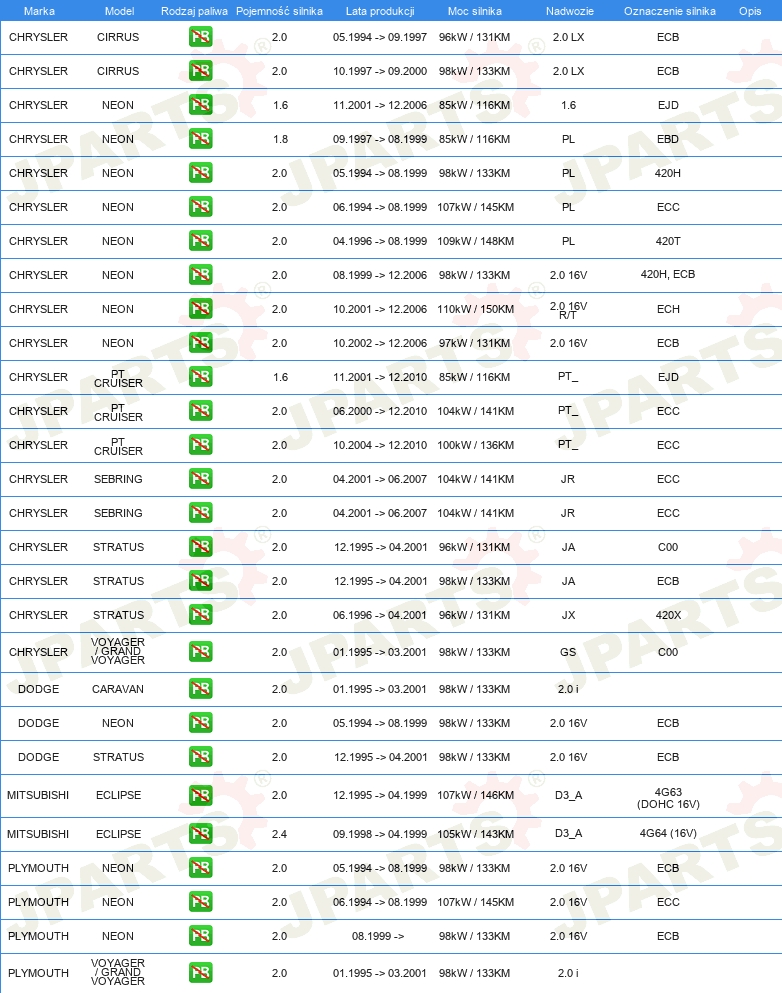Click production years '10.2002 -> 12.2006'
Image resolution: width=782 pixels, height=993 pixels.
(380, 343)
